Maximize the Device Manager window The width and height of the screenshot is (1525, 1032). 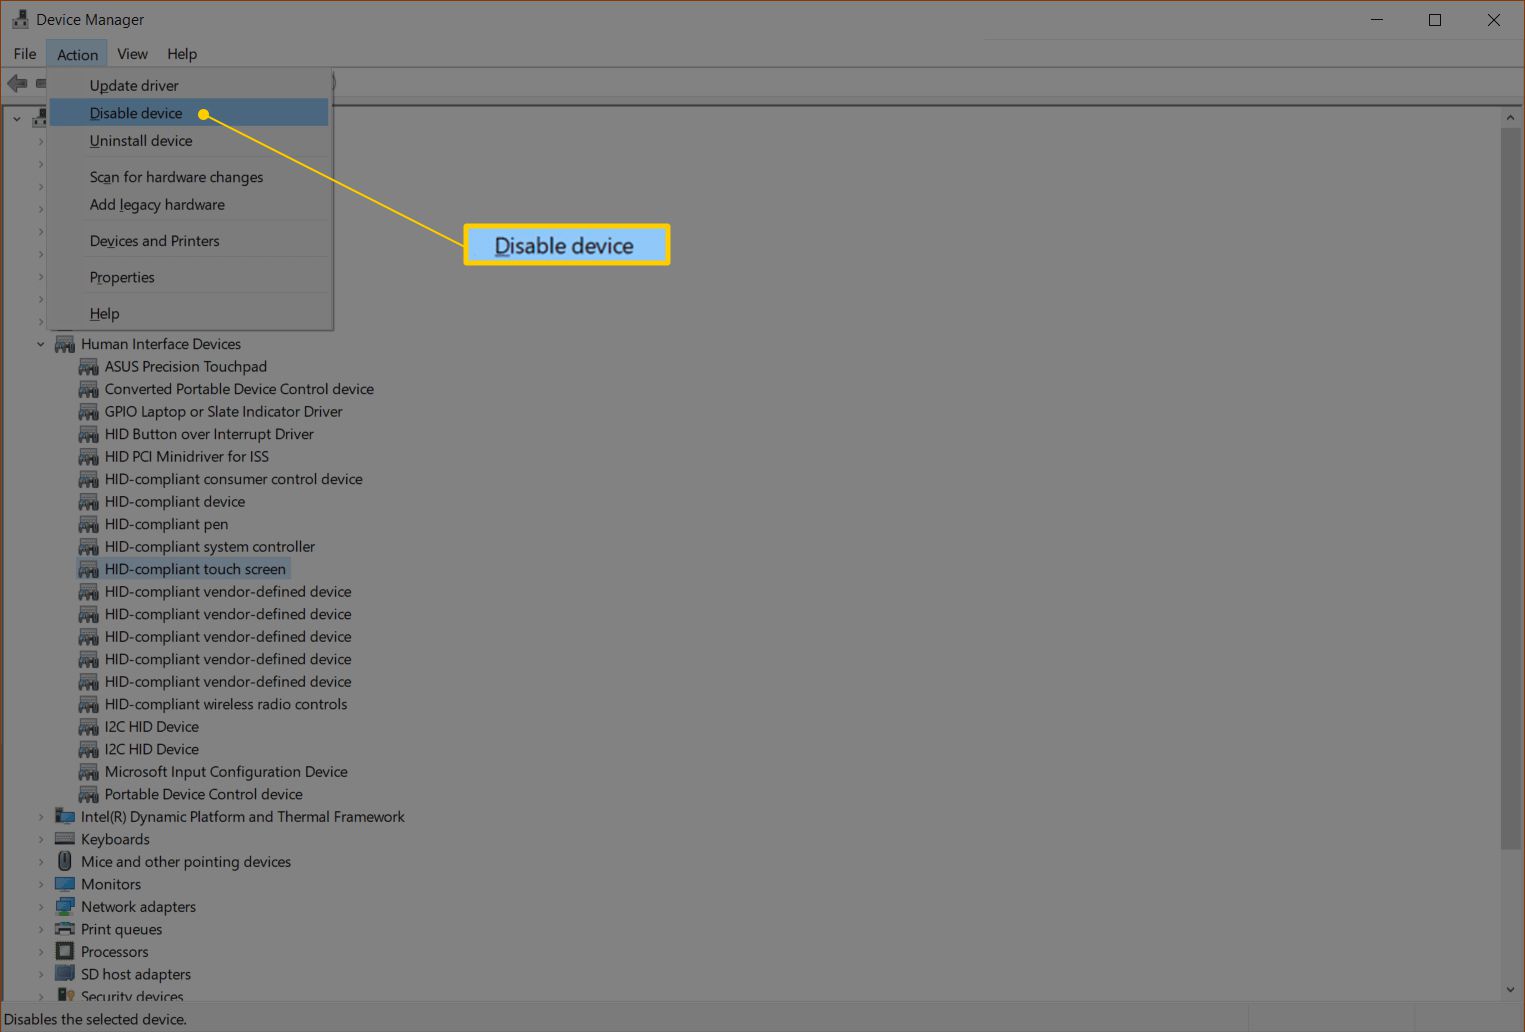pos(1435,20)
